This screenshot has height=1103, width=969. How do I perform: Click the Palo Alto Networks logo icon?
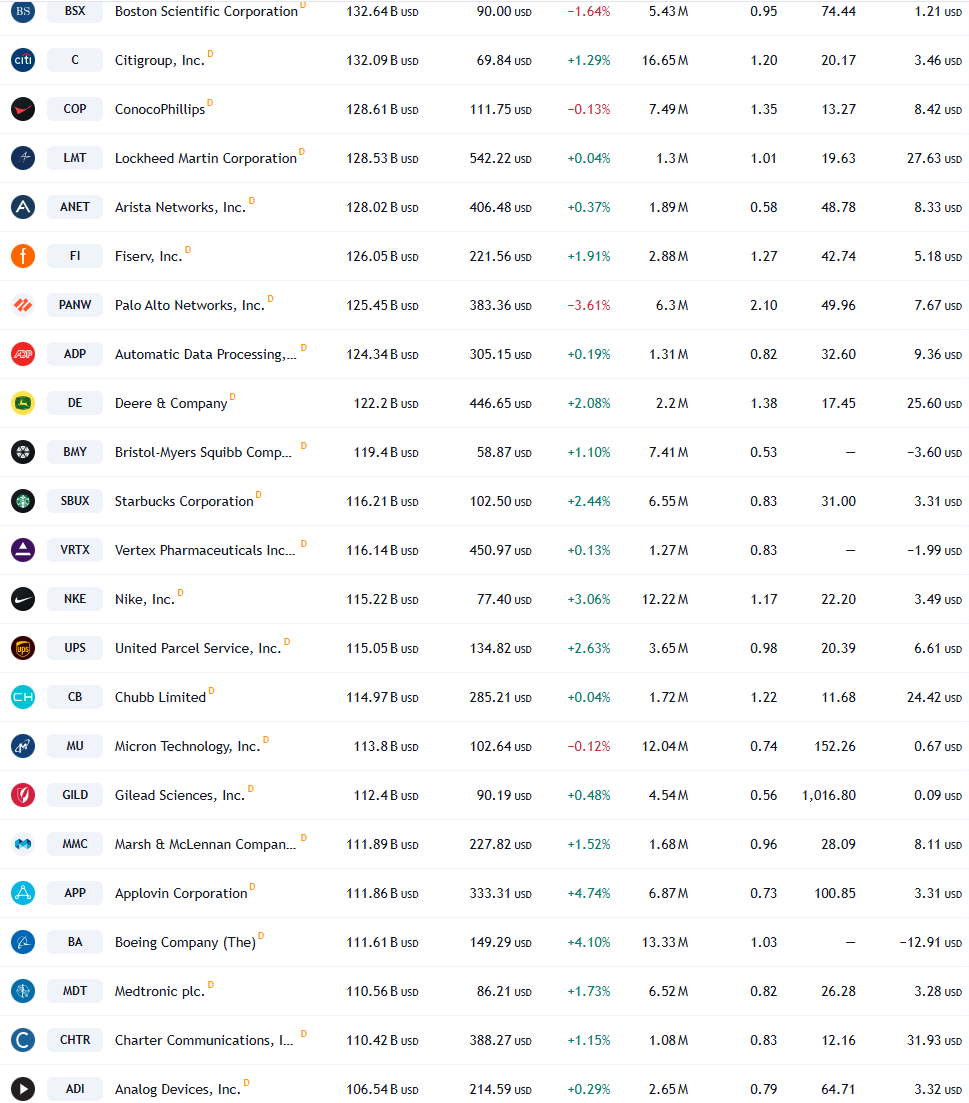23,305
